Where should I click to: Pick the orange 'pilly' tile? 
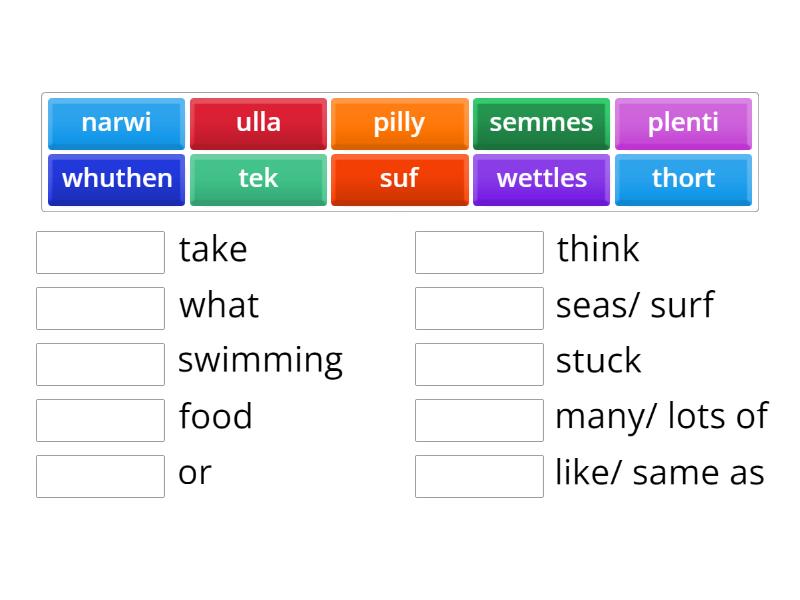399,123
